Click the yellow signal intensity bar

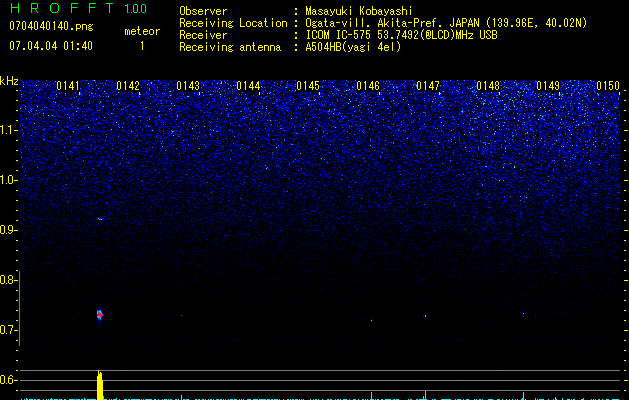tap(100, 385)
